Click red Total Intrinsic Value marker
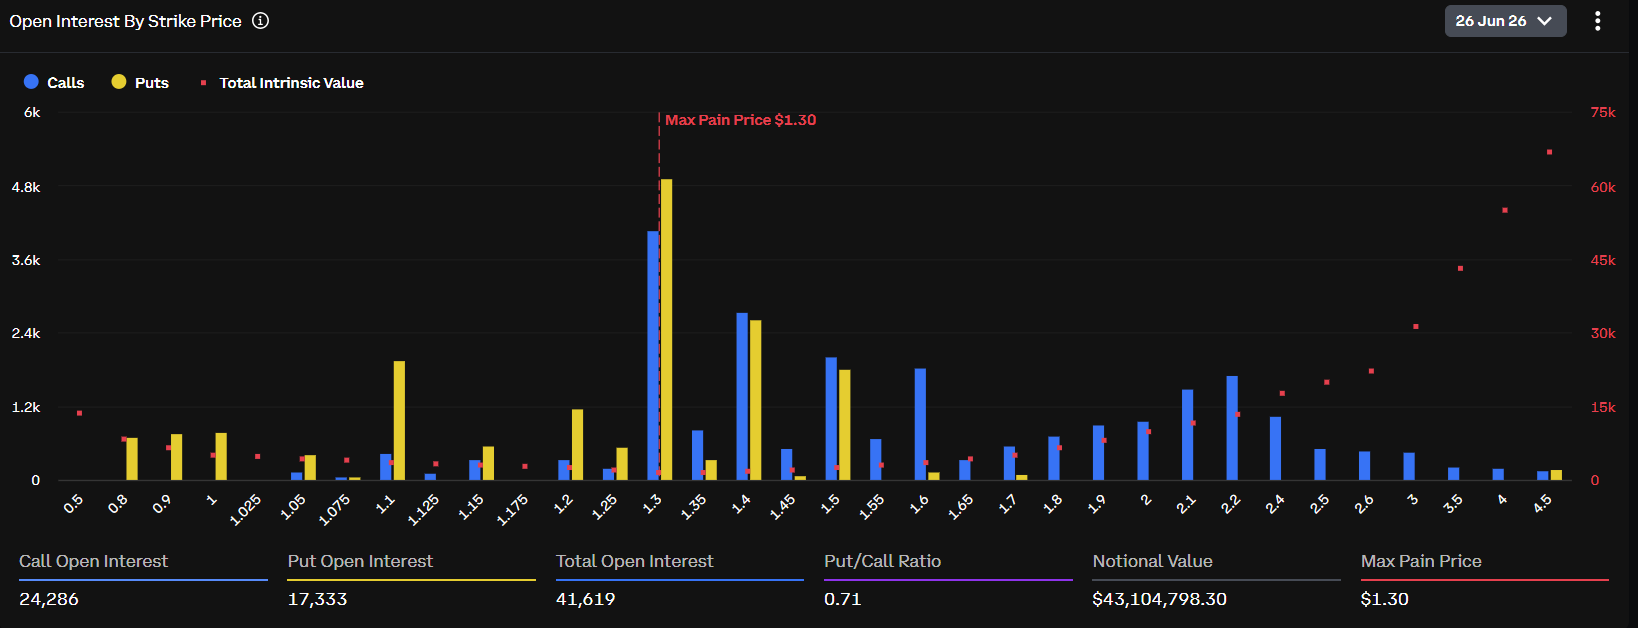The image size is (1638, 628). [x=203, y=83]
